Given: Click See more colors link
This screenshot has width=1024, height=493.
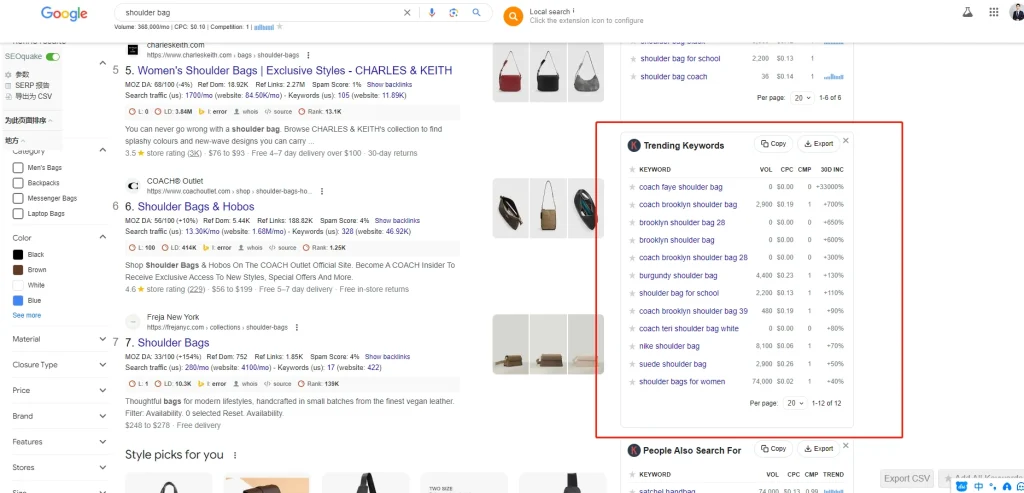Looking at the screenshot, I should pos(27,315).
